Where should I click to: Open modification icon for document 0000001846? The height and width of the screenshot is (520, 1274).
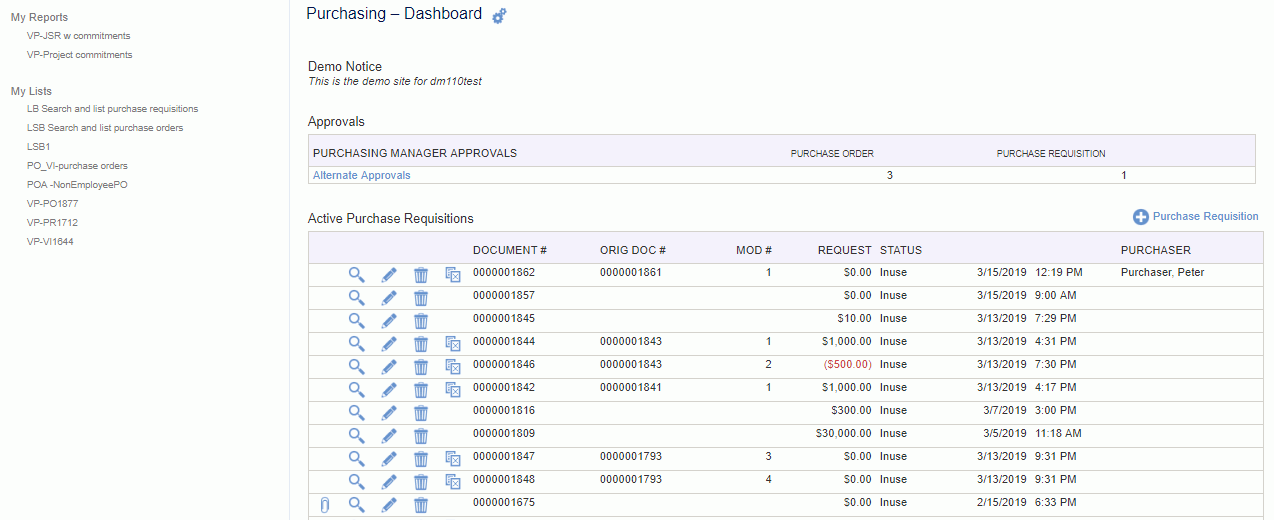(453, 366)
